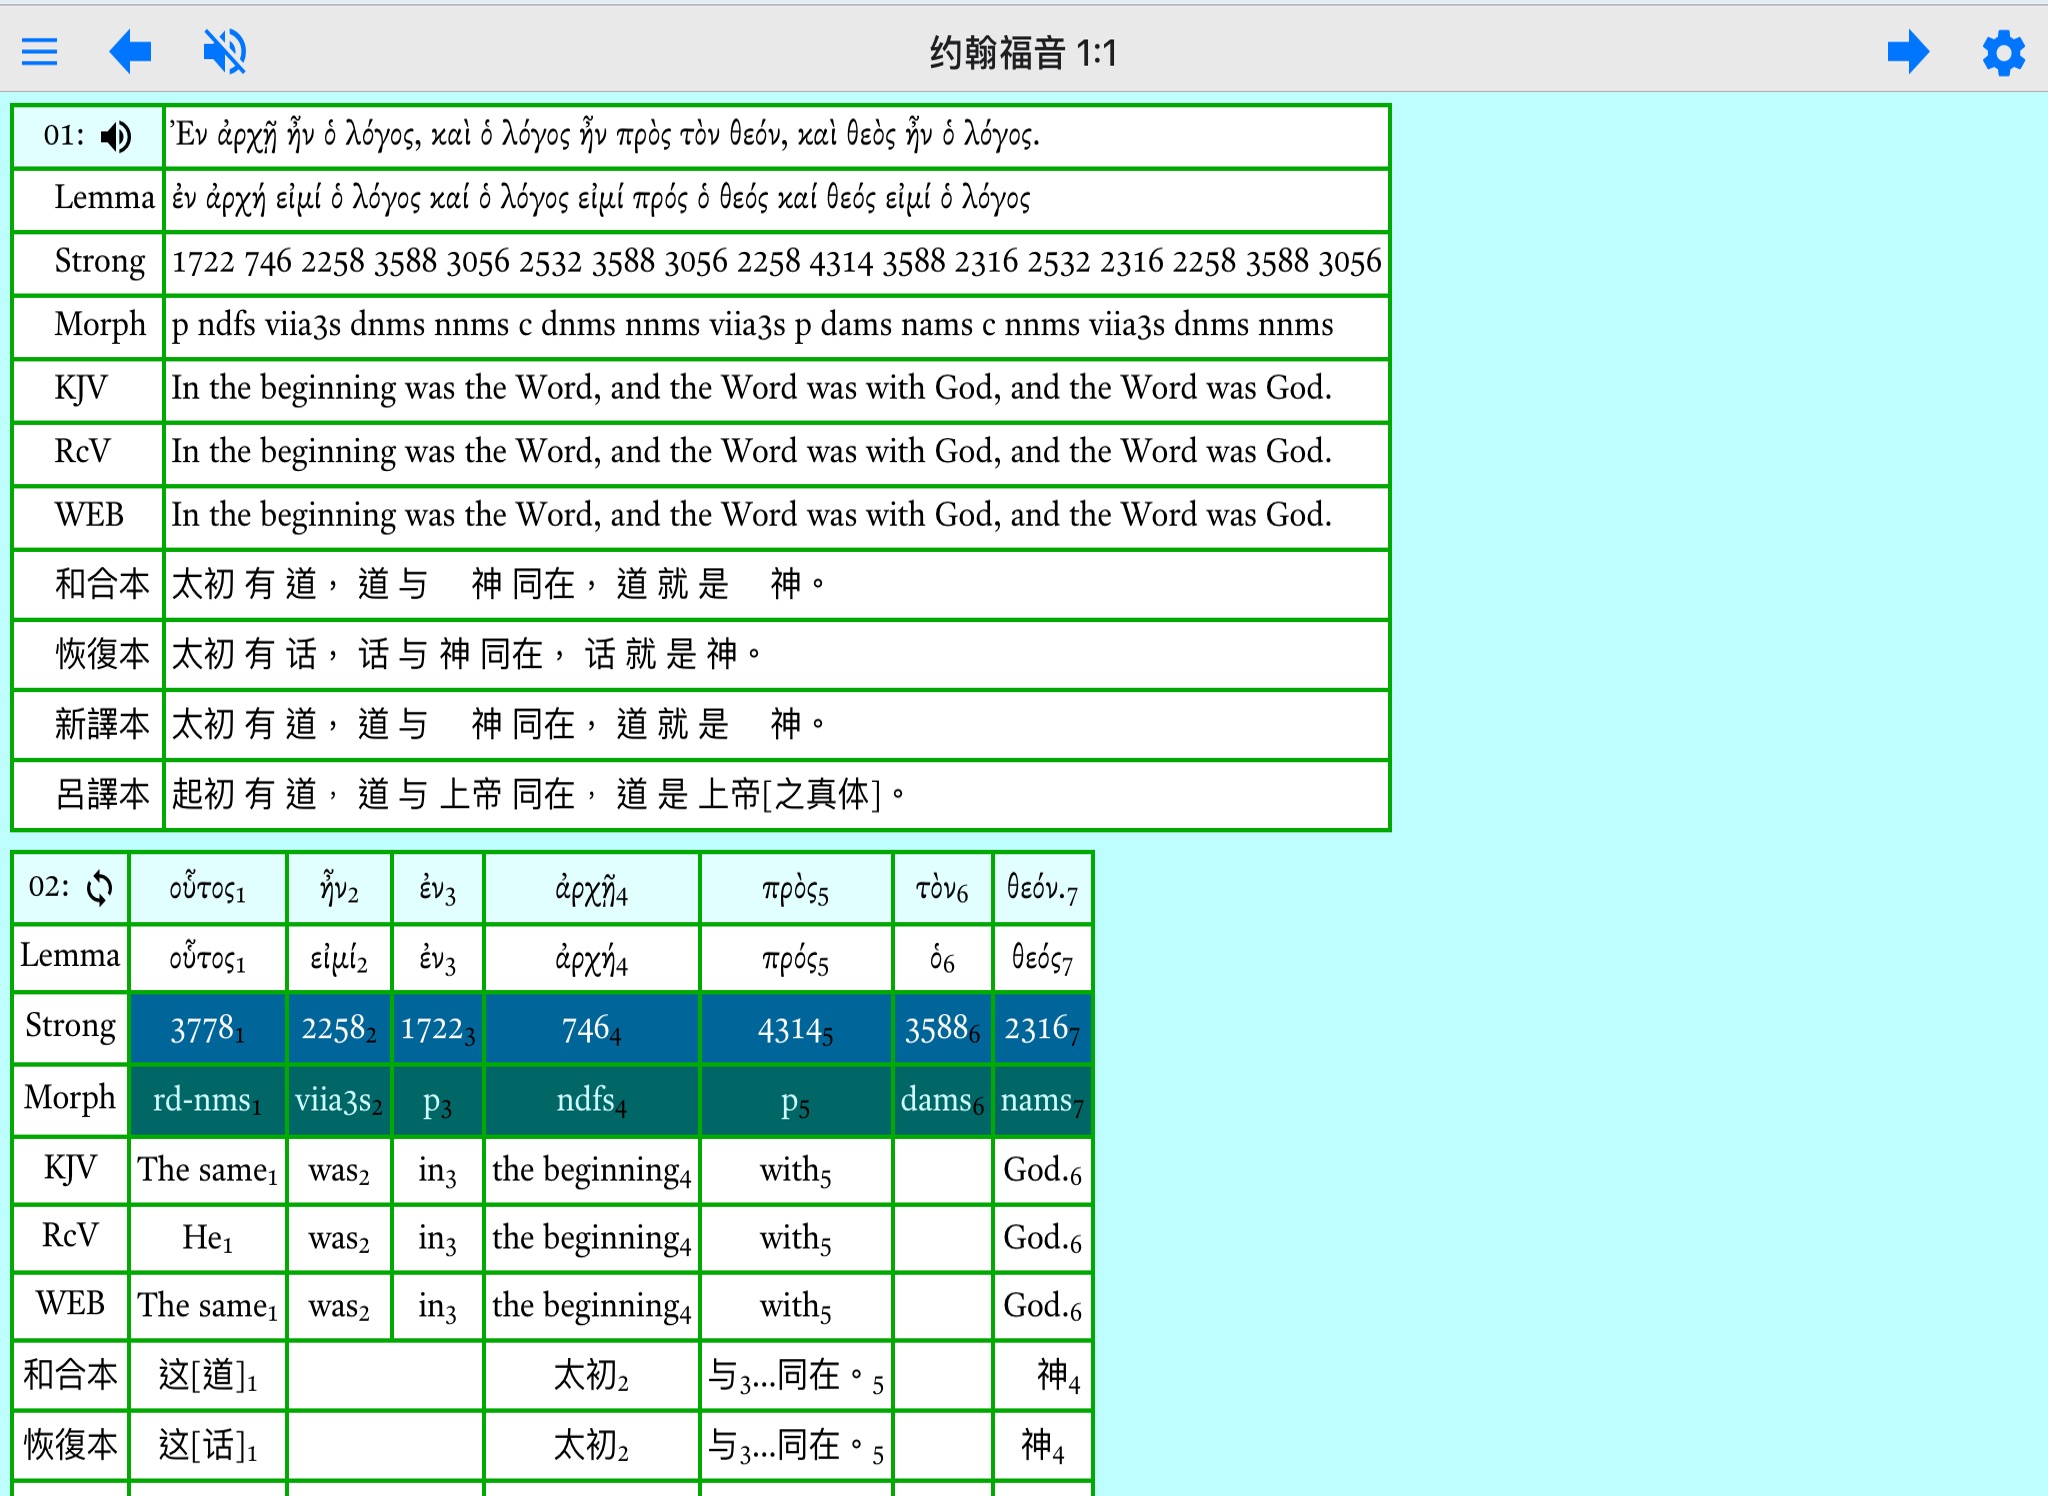This screenshot has width=2048, height=1496.
Task: Click 恢復本 cell 与...同在 in verse 02
Action: click(796, 1446)
